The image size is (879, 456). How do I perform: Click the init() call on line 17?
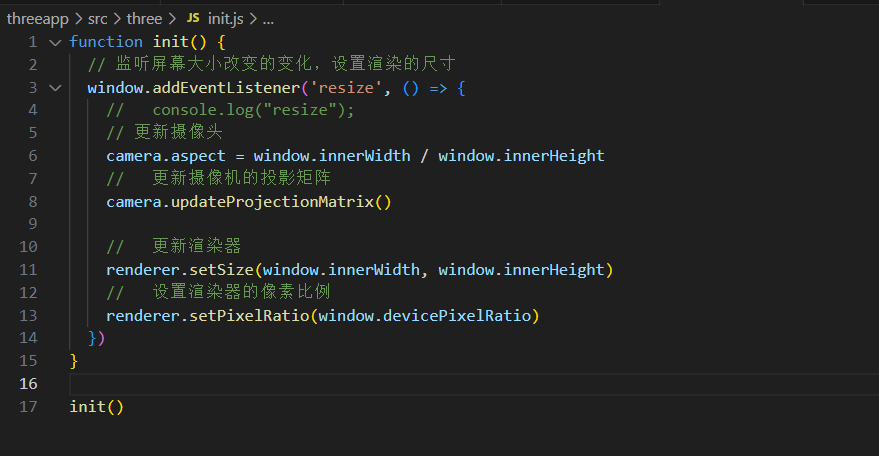(x=96, y=407)
